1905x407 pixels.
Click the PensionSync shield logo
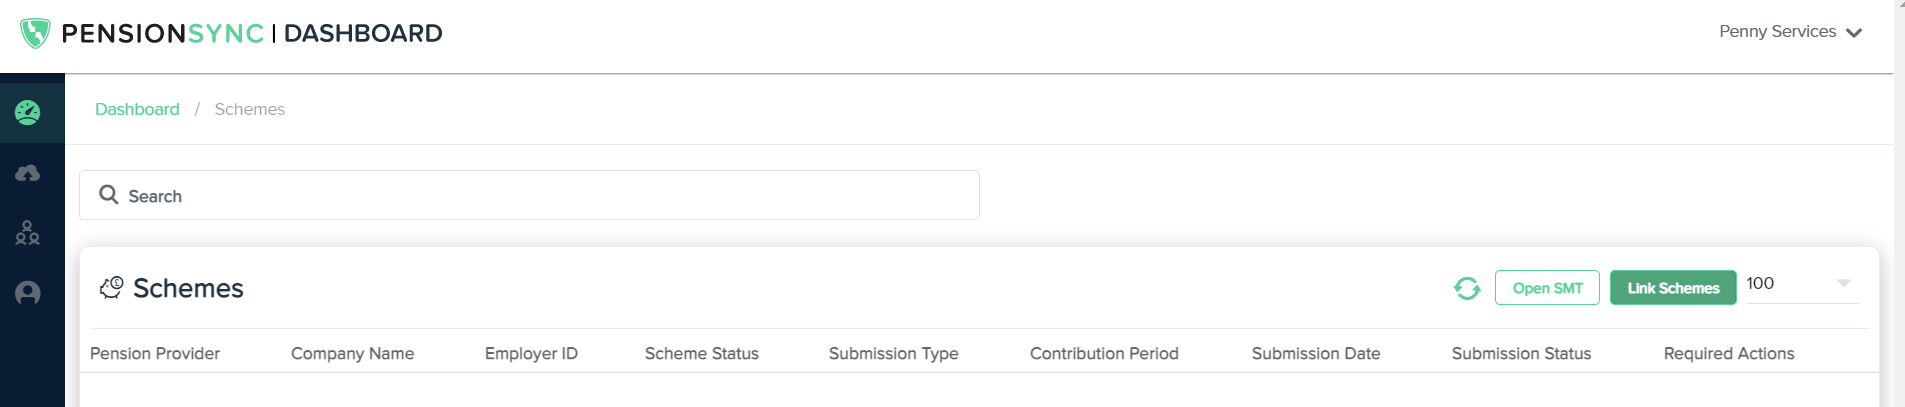point(35,33)
